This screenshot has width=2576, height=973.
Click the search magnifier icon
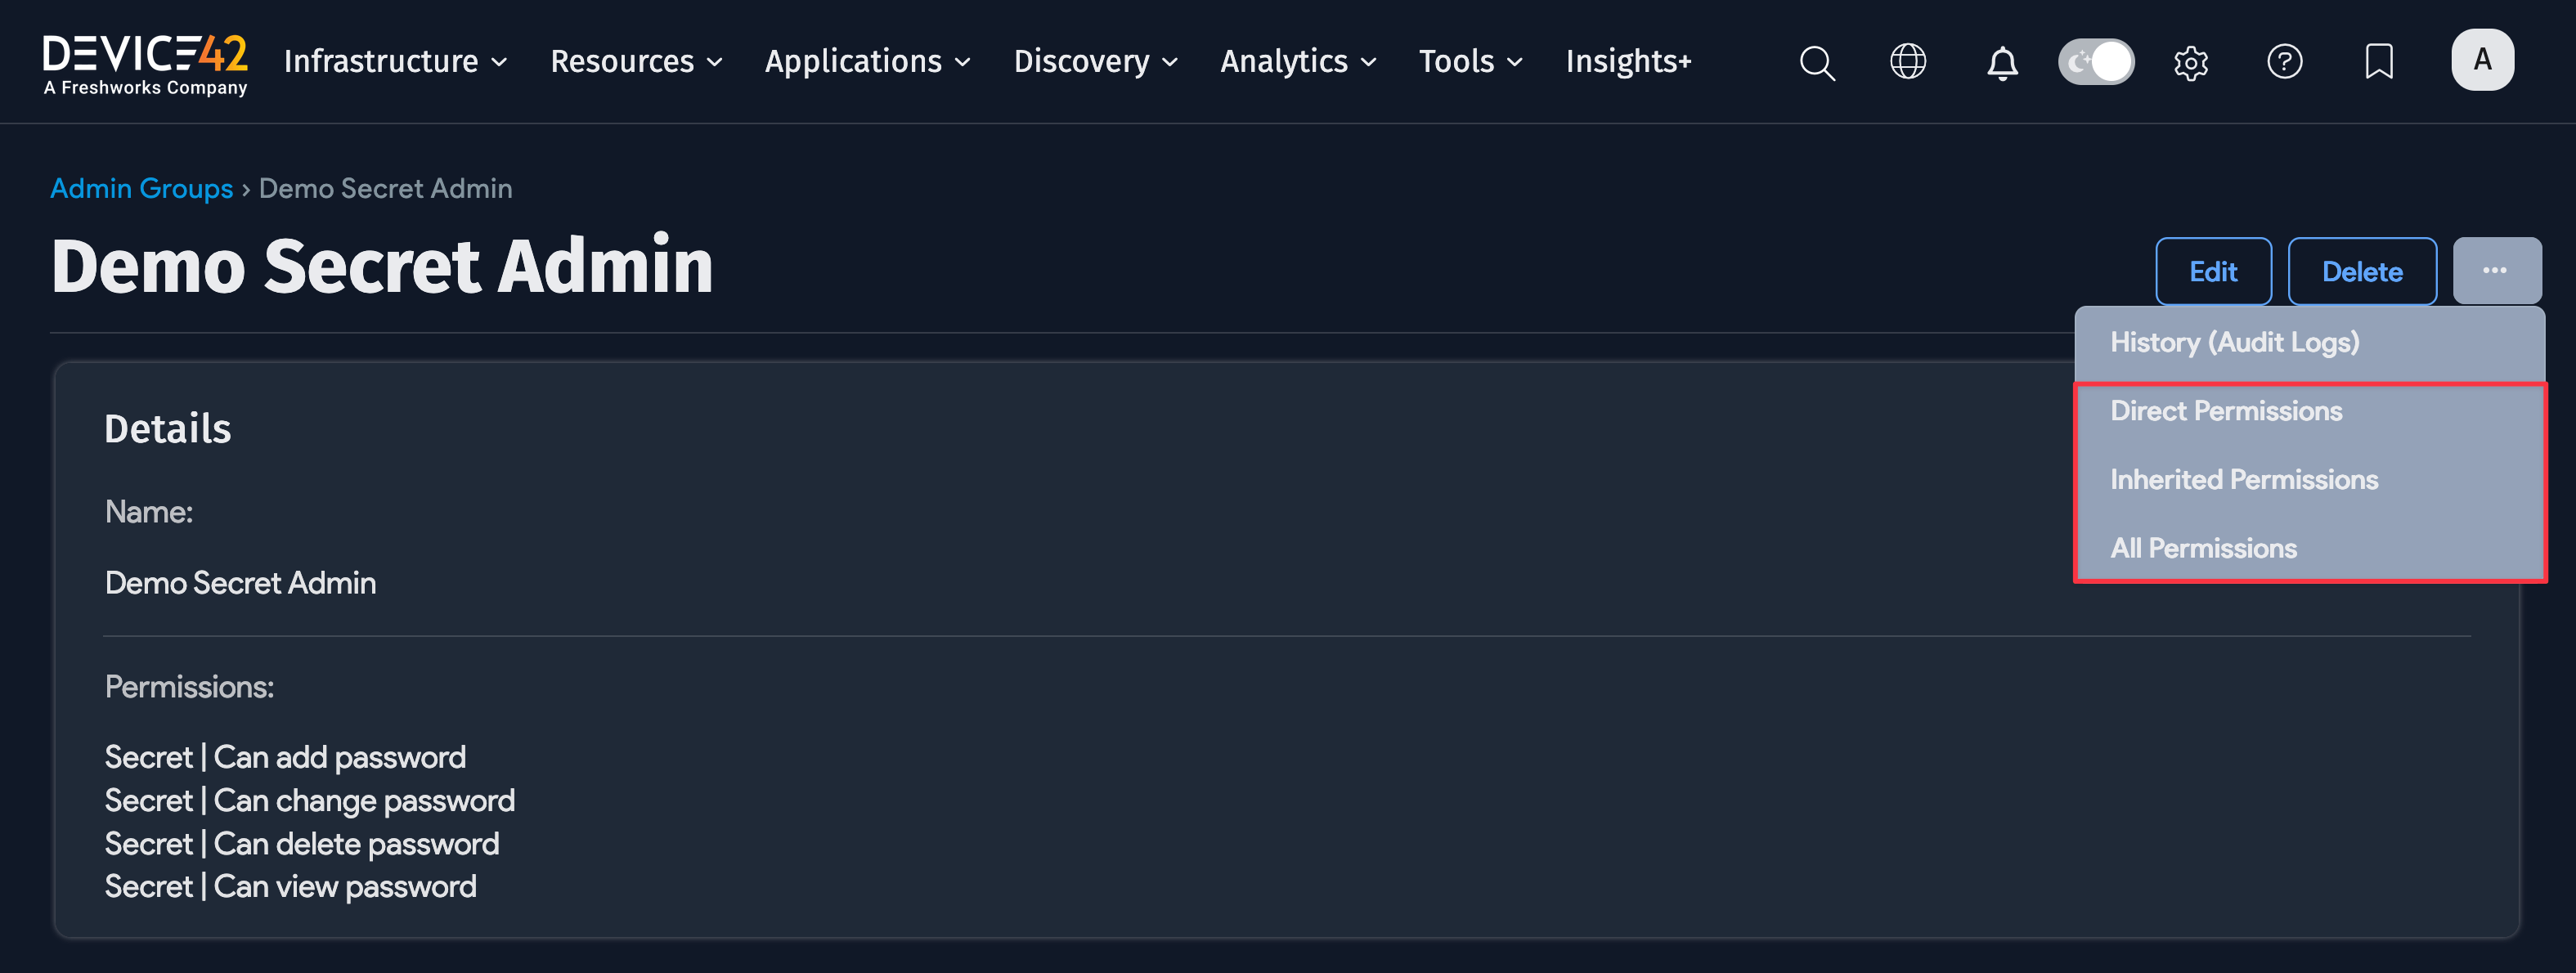1816,62
